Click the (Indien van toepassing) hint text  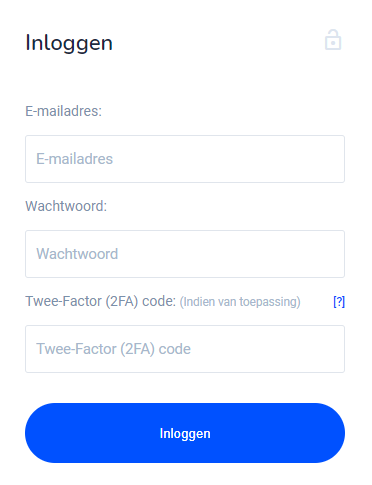[x=240, y=302]
